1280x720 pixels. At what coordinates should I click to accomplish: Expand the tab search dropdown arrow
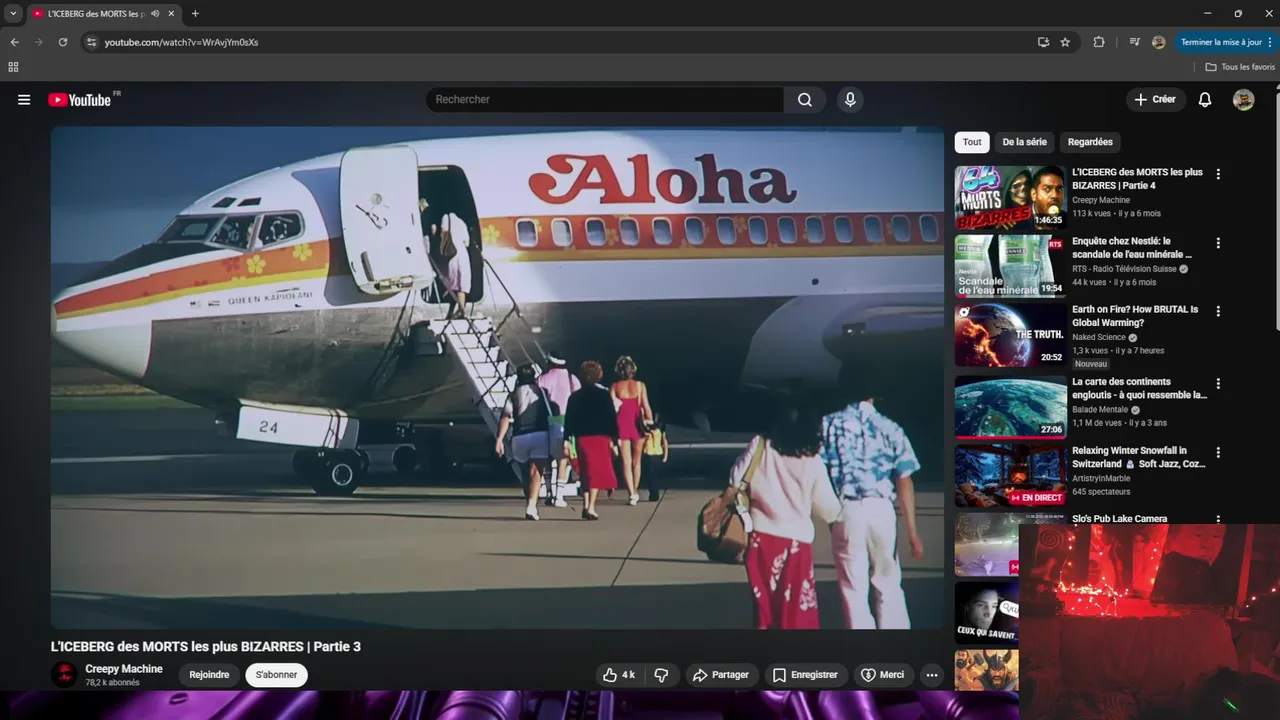tap(13, 14)
